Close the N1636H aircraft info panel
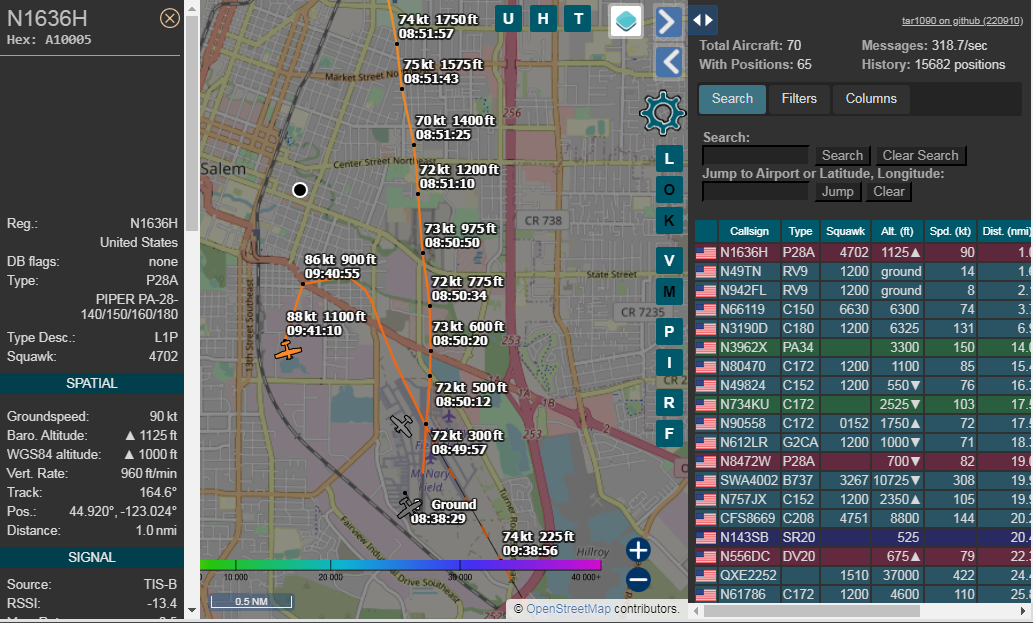Viewport: 1033px width, 623px height. tap(169, 18)
